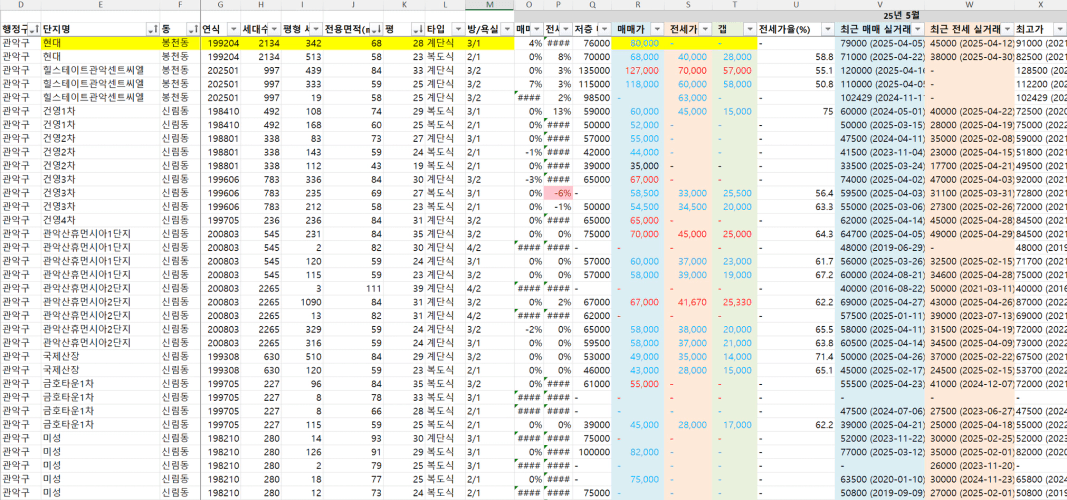Viewport: 1067px width, 500px height.
Task: Click the 최근 매매 실거래 filter arrow
Action: [919, 30]
